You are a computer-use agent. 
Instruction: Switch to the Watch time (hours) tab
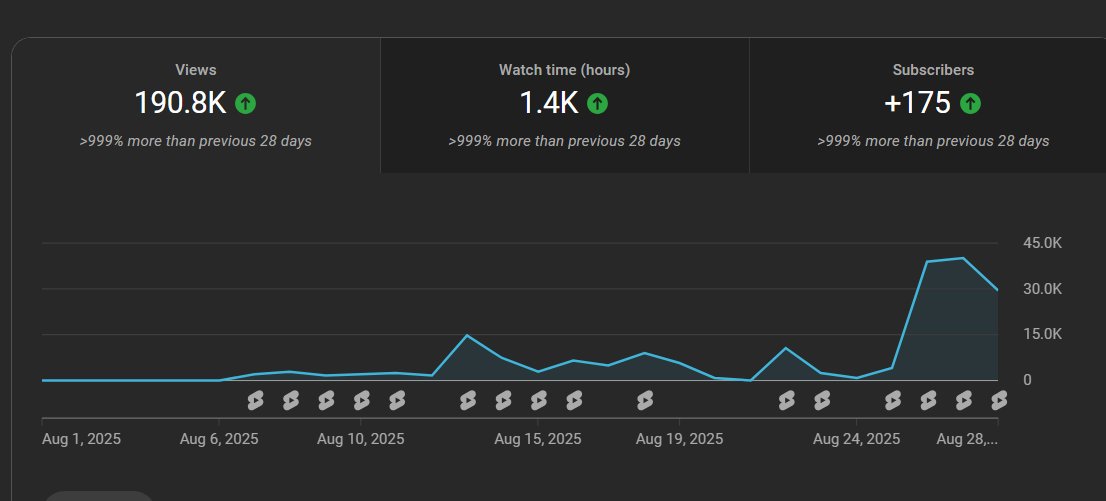pos(564,105)
